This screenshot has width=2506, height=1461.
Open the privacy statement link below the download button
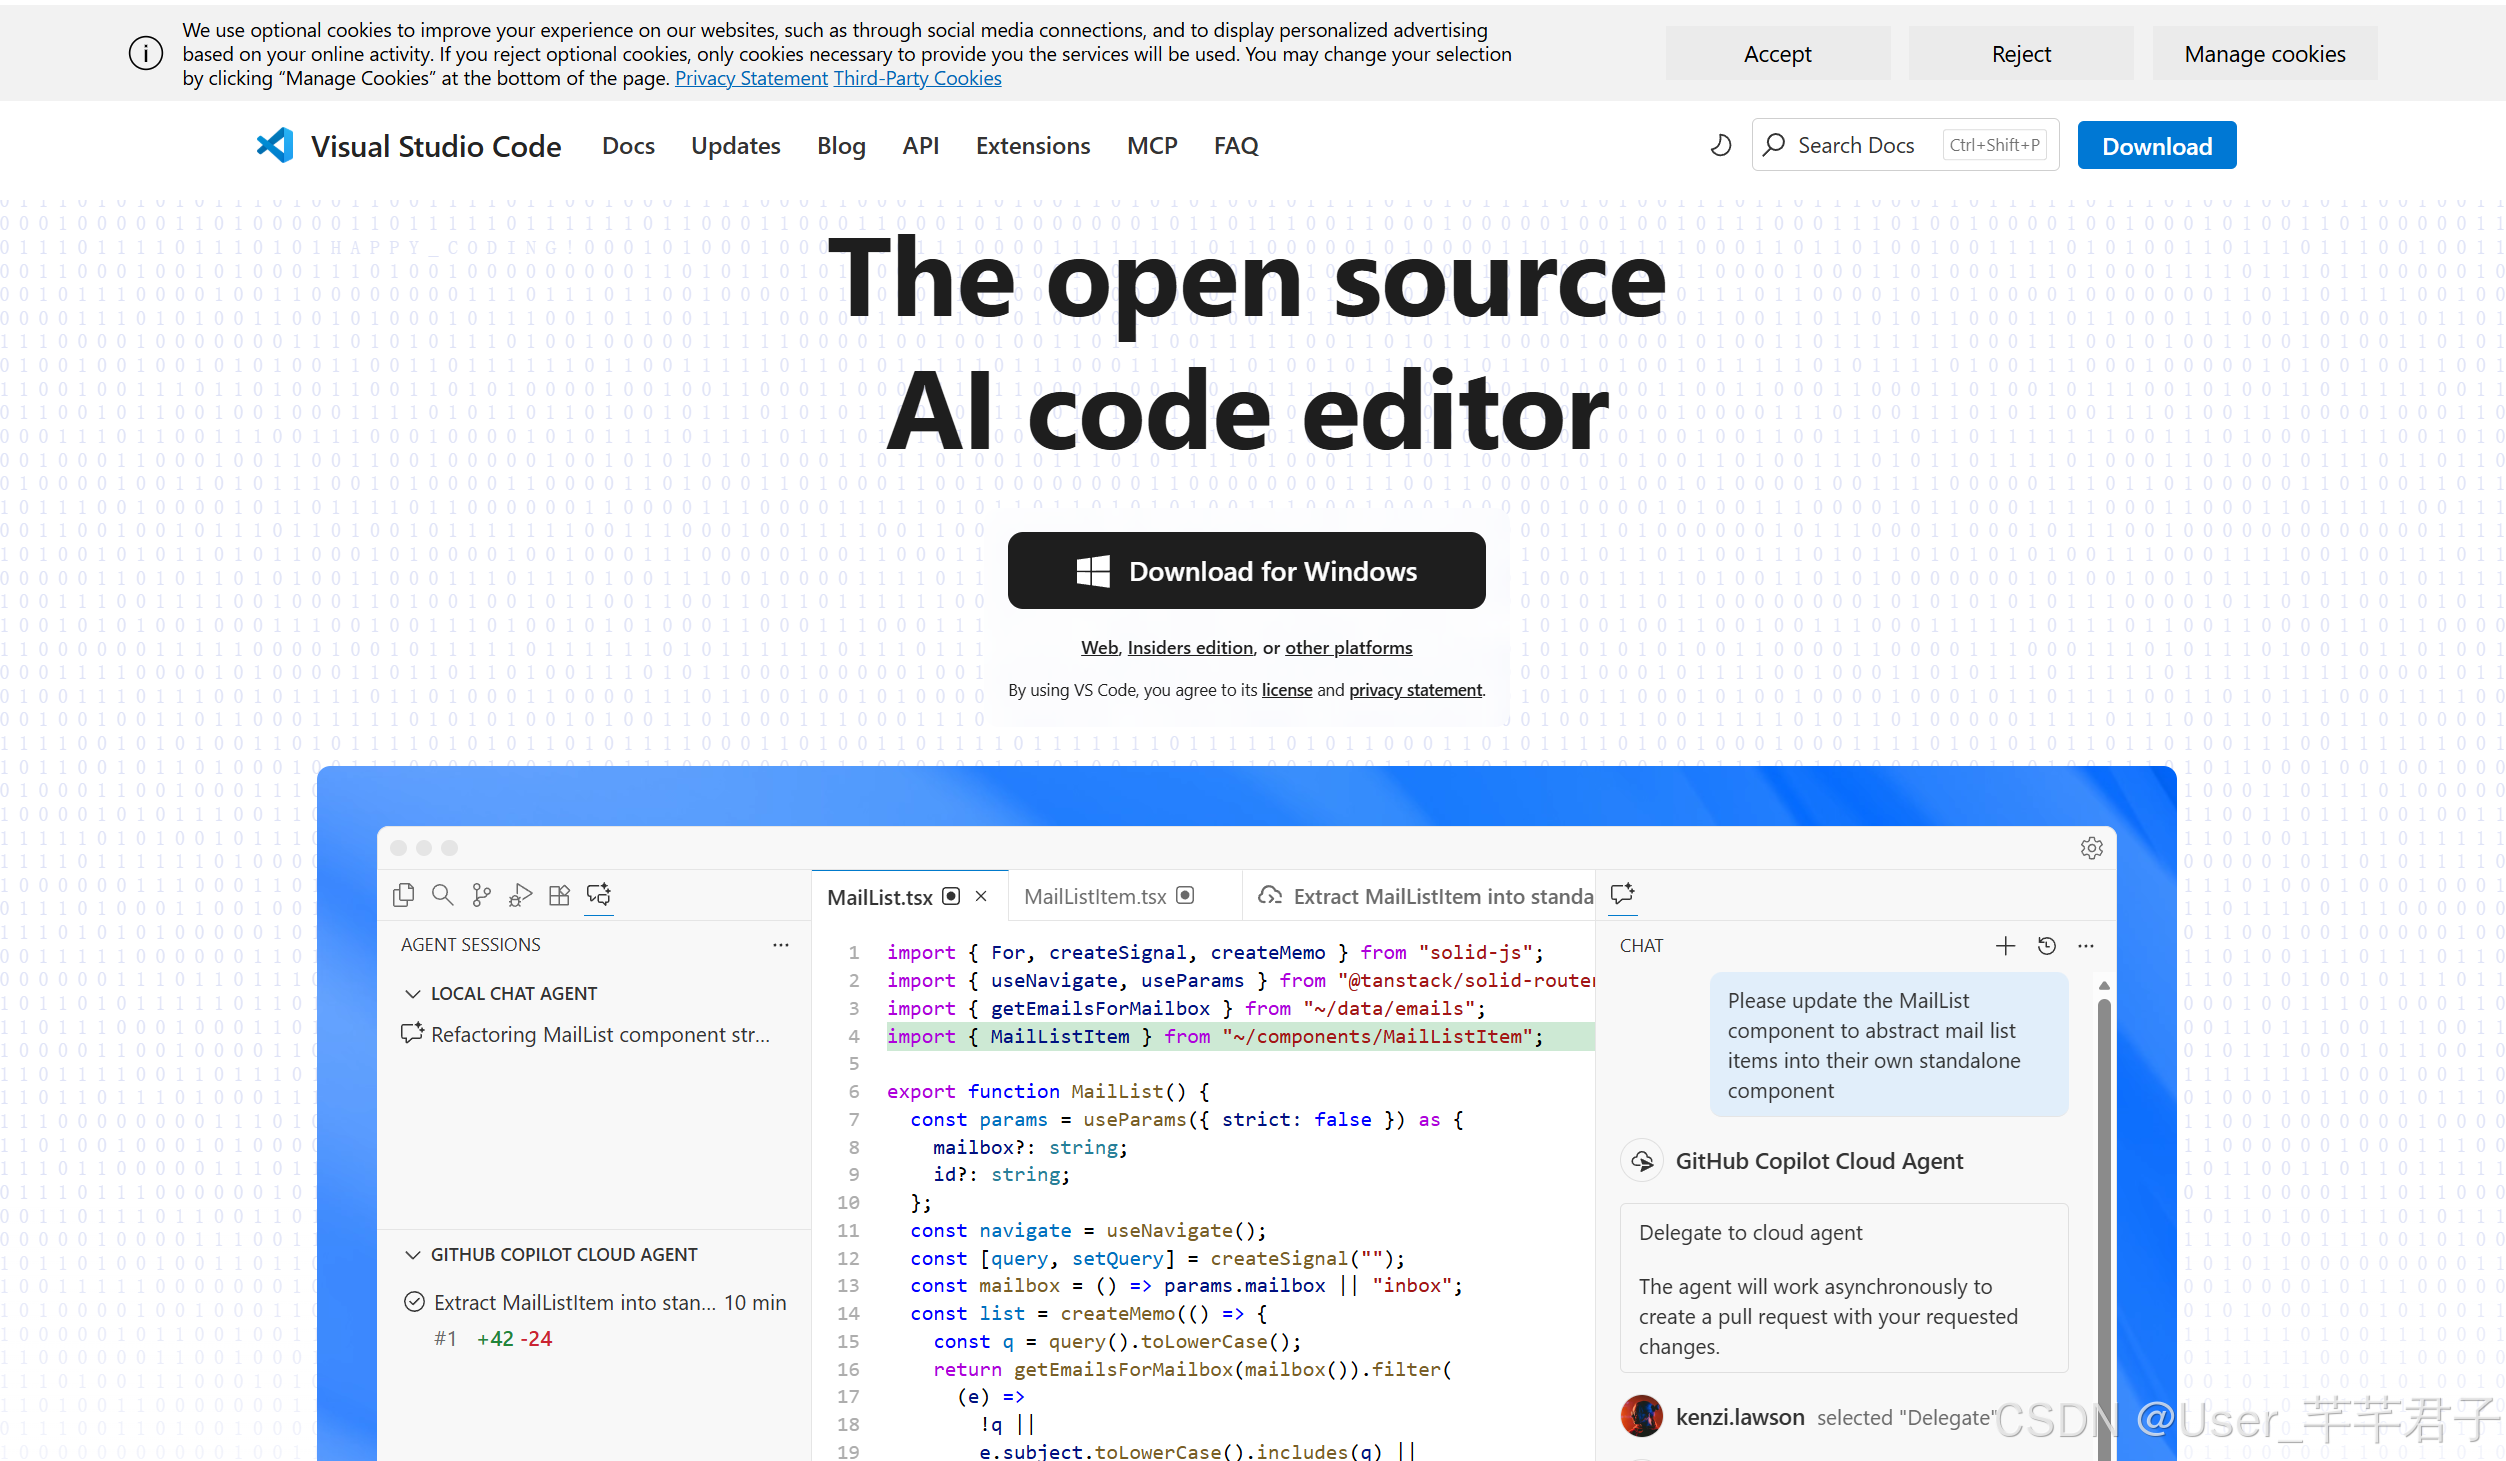click(x=1415, y=690)
